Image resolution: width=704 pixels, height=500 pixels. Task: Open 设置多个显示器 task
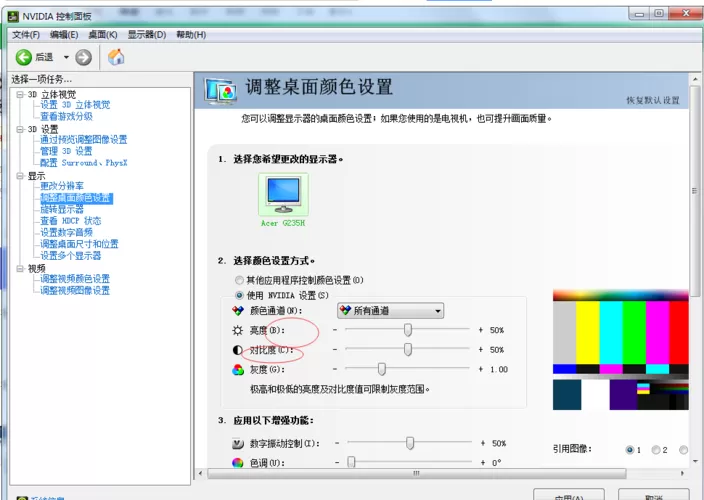click(70, 256)
